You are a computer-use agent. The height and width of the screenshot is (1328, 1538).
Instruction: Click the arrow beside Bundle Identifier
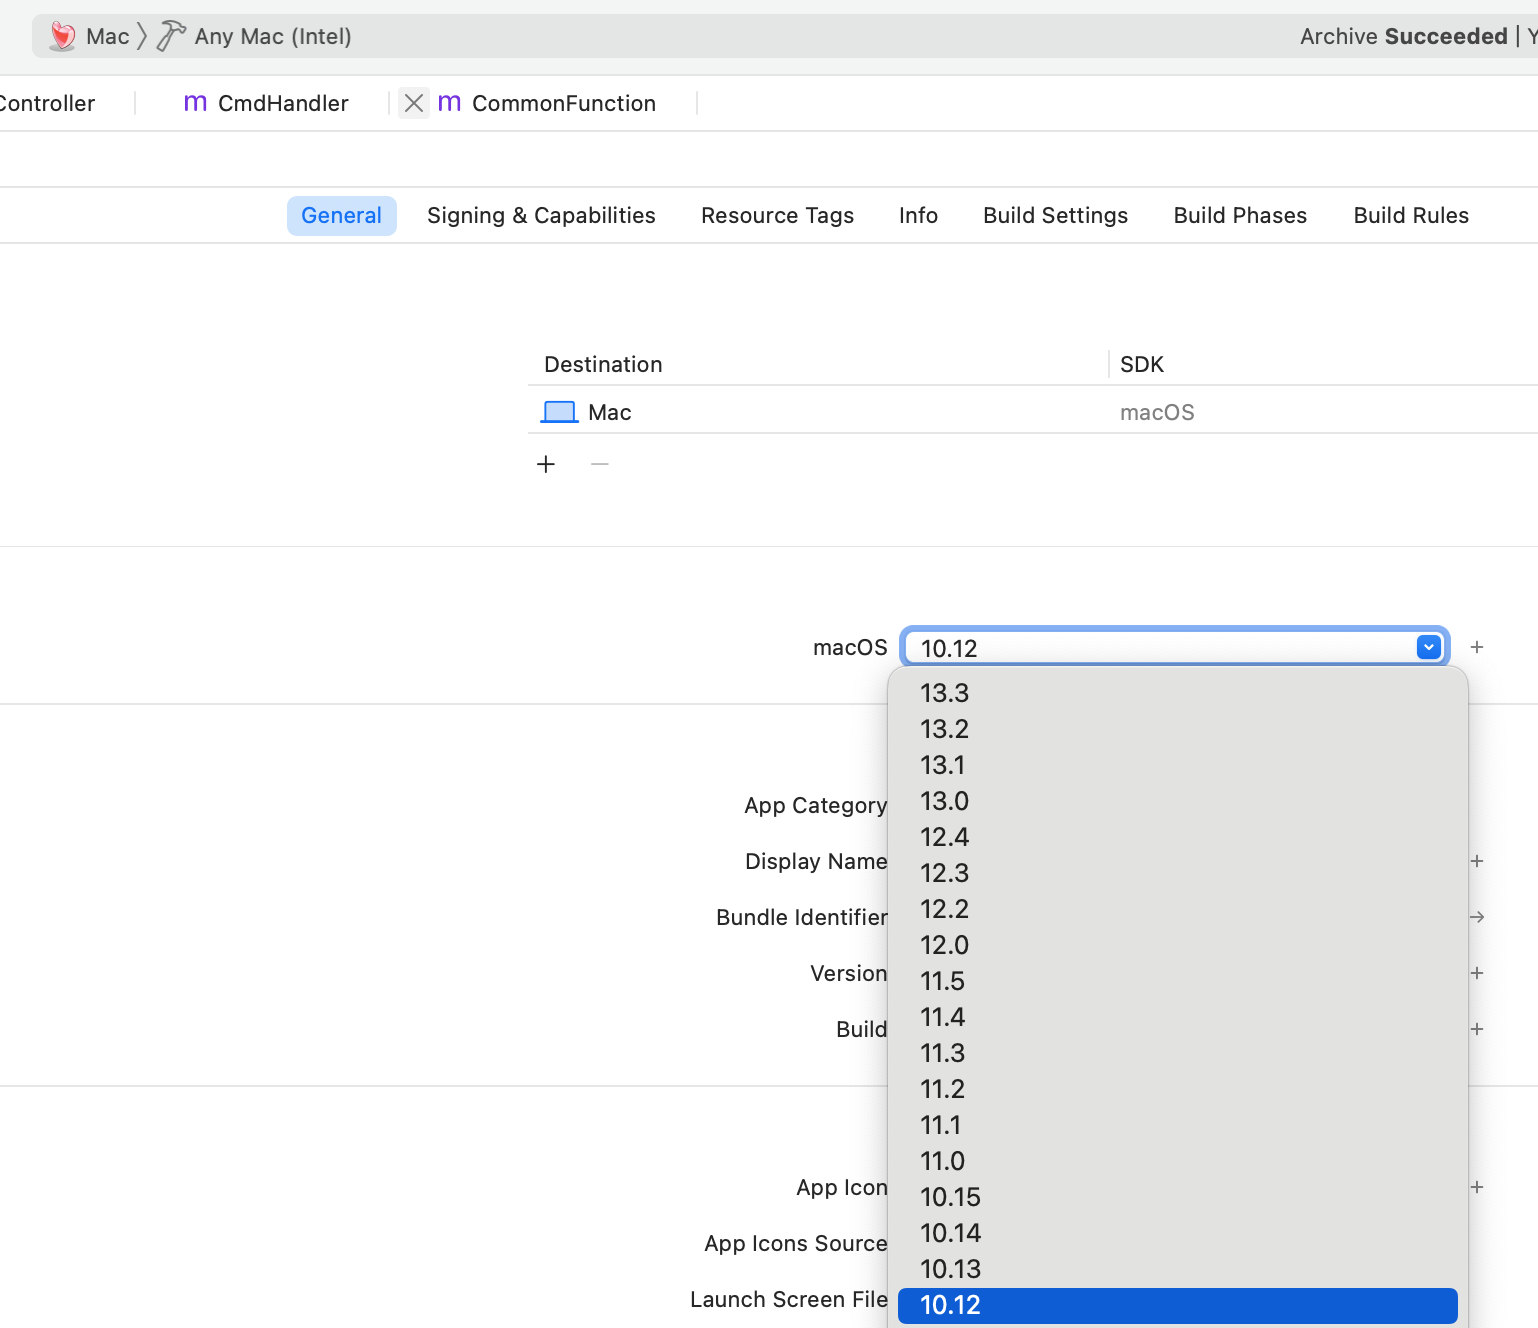[1477, 917]
